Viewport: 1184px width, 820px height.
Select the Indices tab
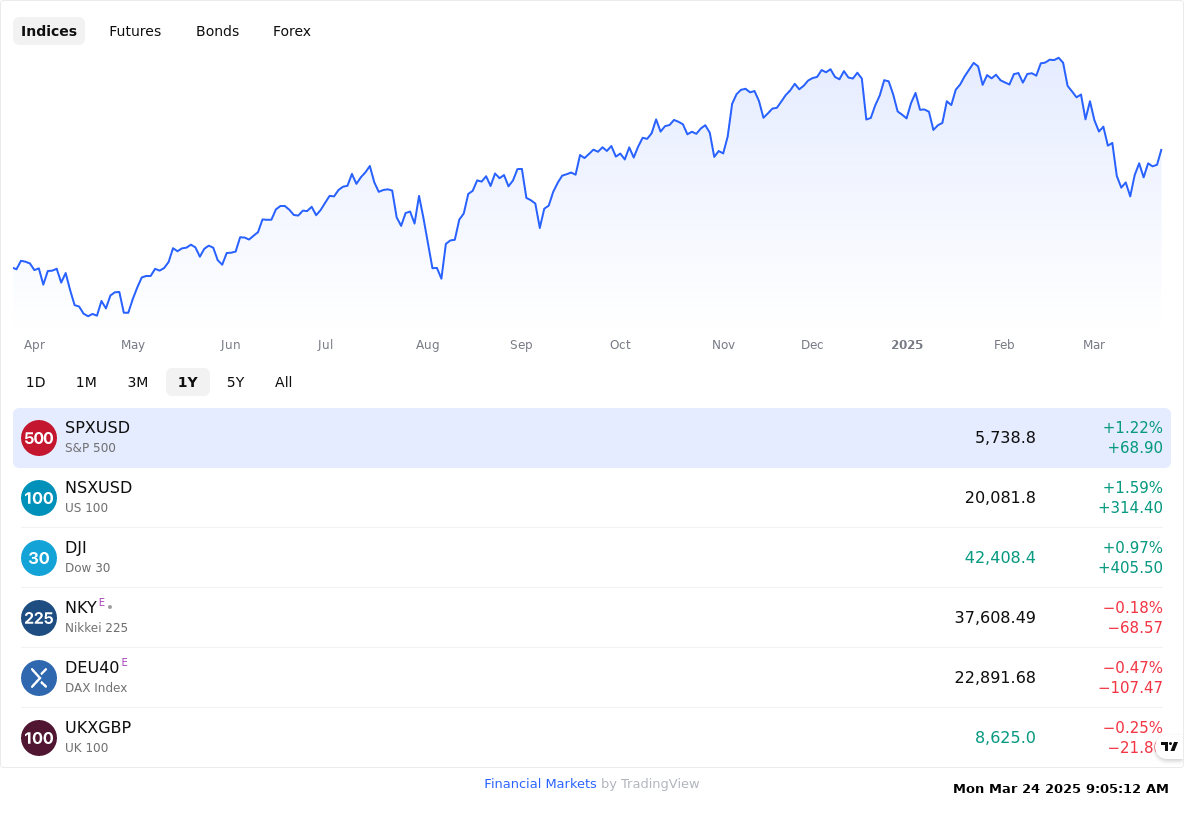49,31
